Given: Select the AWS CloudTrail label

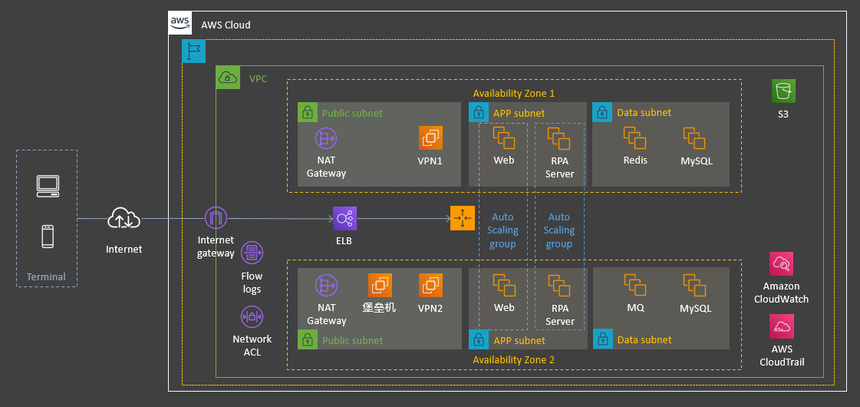Looking at the screenshot, I should (782, 355).
